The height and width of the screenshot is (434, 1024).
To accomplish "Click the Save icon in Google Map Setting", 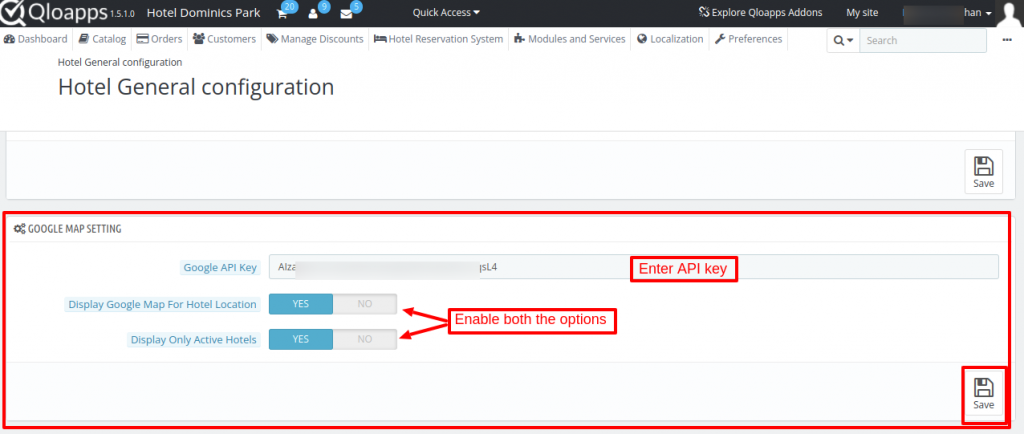I will [983, 395].
